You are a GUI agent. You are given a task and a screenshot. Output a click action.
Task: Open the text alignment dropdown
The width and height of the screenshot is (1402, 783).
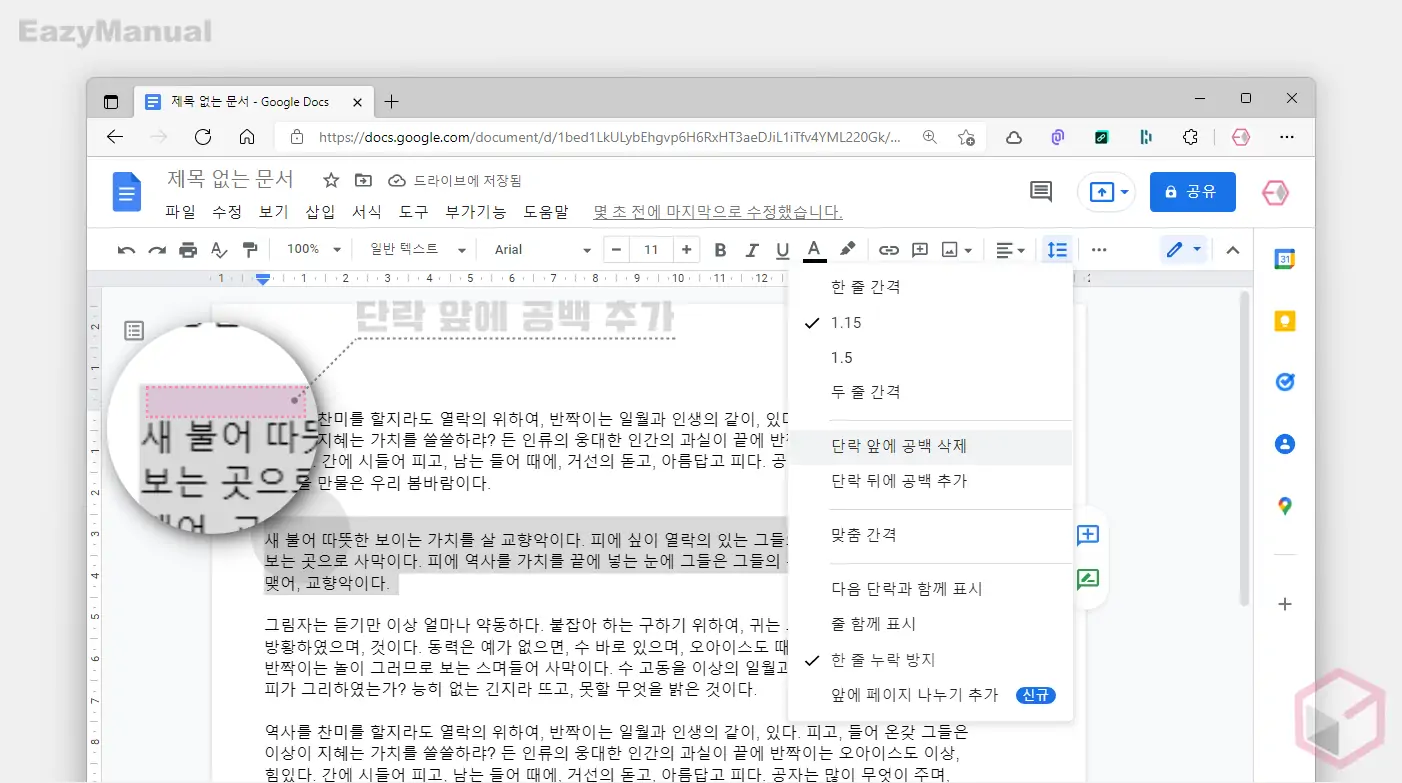click(1011, 250)
